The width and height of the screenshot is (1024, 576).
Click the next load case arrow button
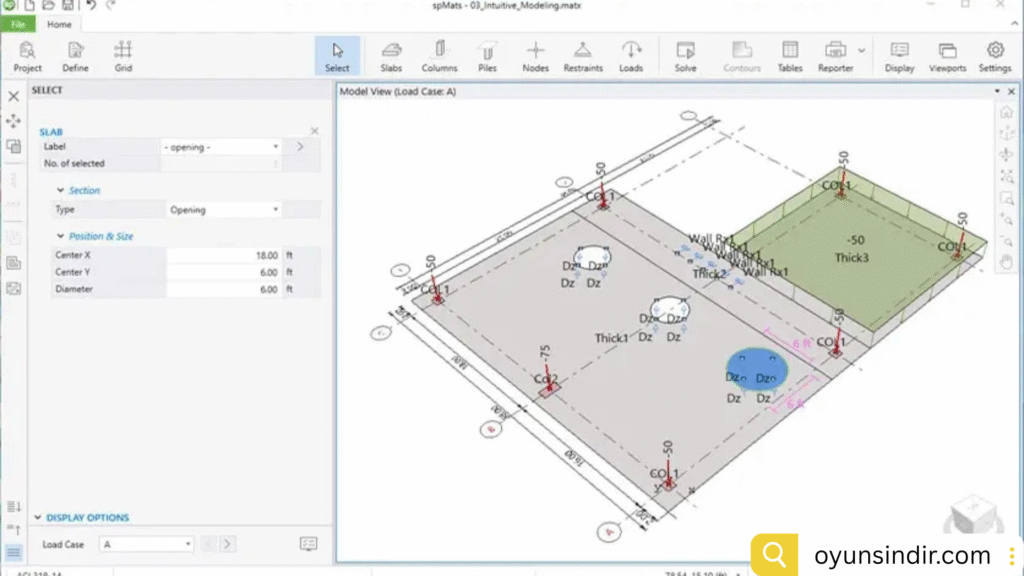[x=228, y=544]
